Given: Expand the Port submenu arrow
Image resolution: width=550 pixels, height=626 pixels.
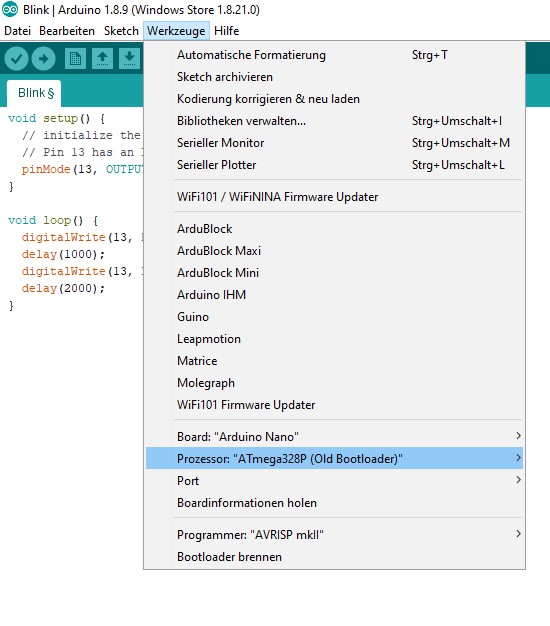Looking at the screenshot, I should click(x=518, y=480).
